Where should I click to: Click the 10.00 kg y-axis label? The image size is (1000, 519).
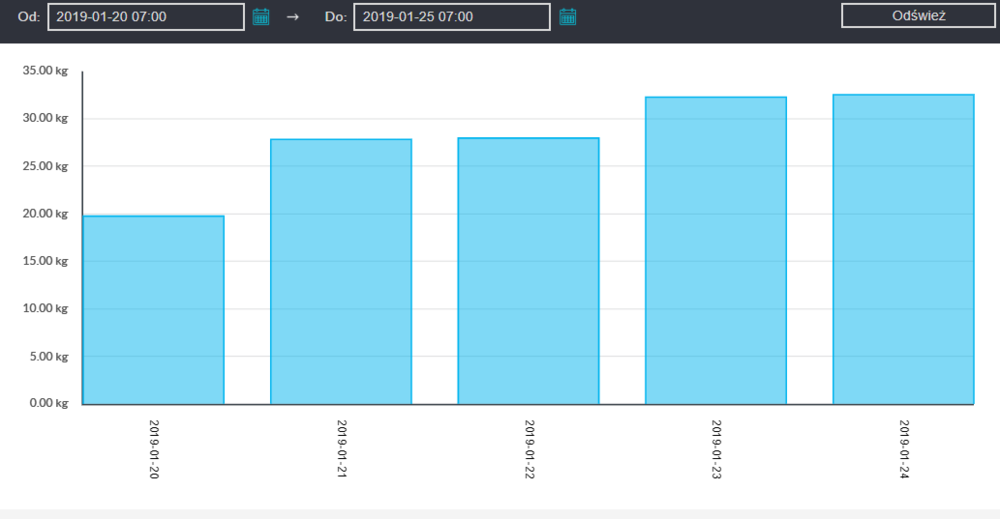coord(46,309)
